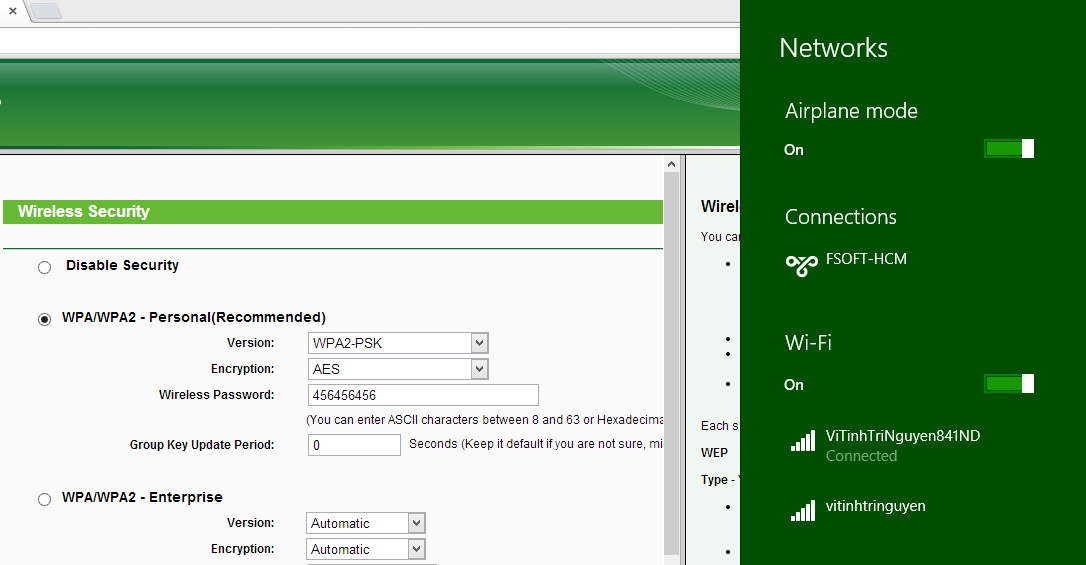Image resolution: width=1086 pixels, height=565 pixels.
Task: Toggle the Airplane mode switch
Action: tap(1009, 149)
